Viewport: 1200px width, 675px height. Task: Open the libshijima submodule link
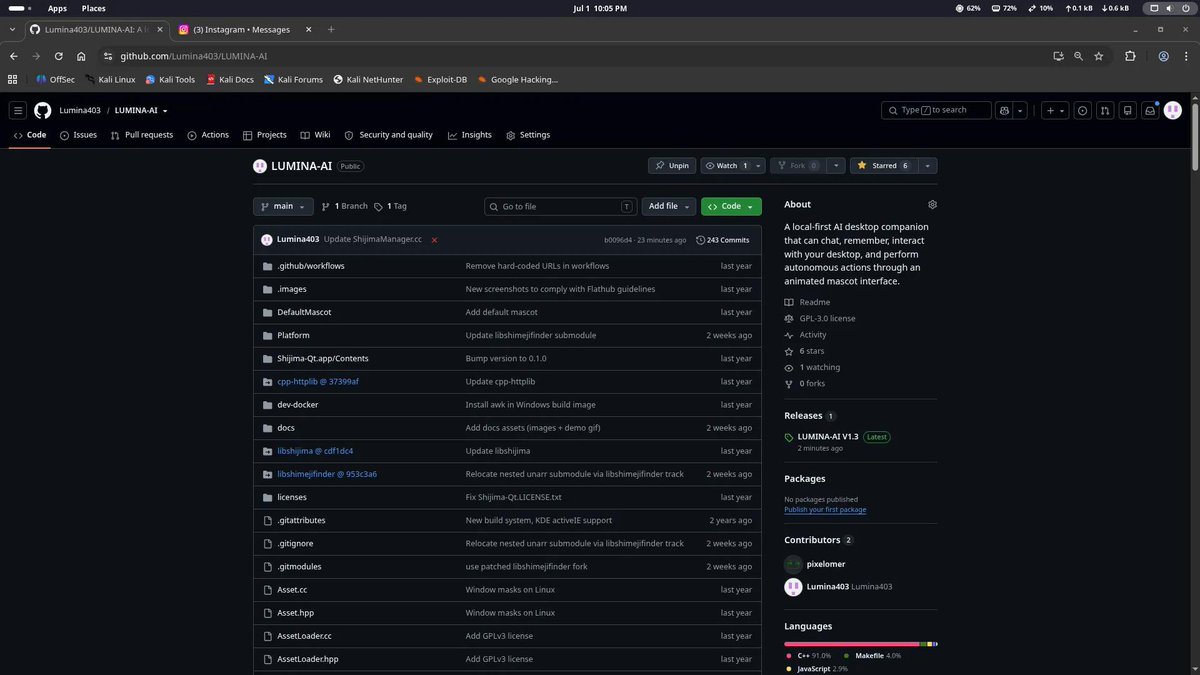(315, 451)
